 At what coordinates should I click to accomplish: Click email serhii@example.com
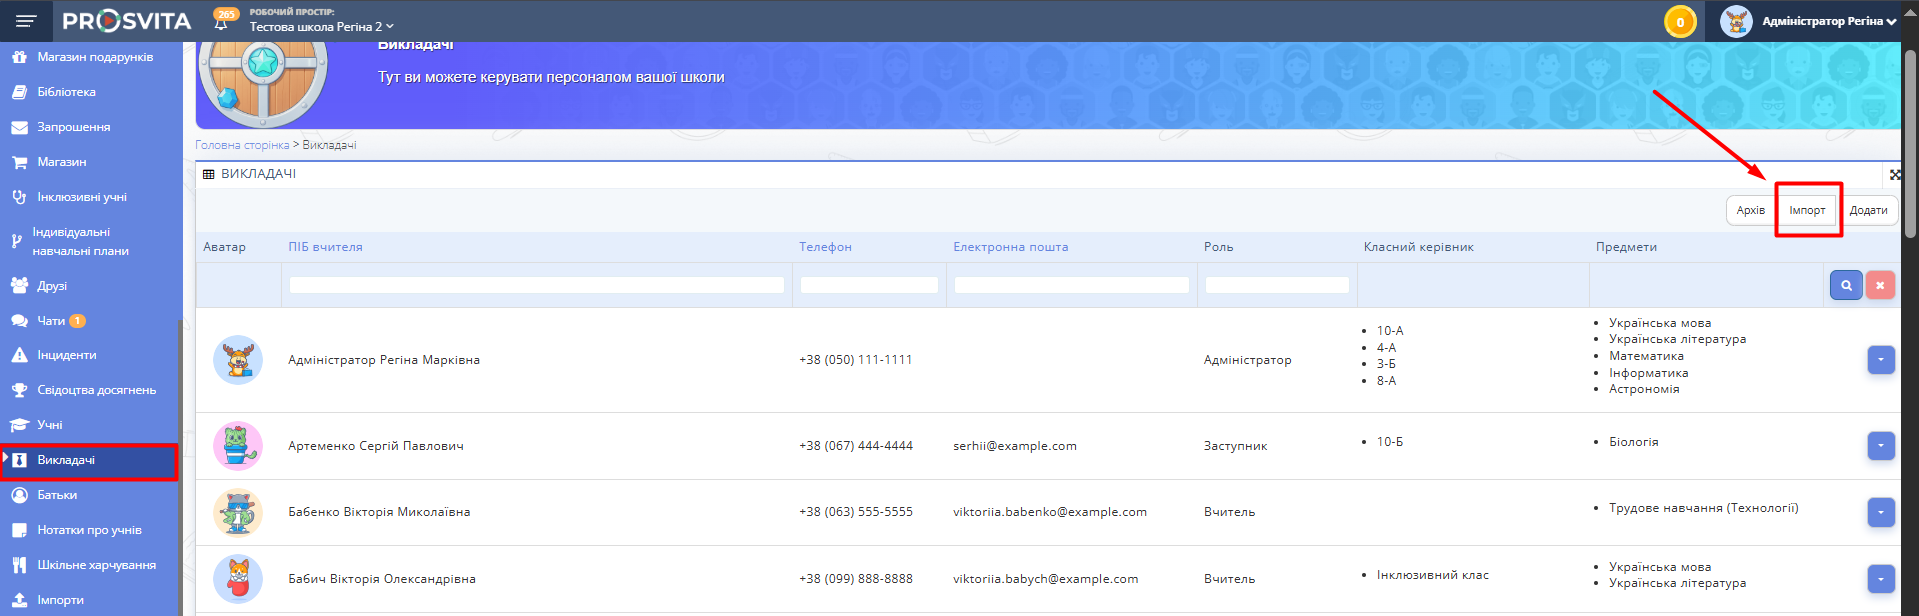click(x=1015, y=446)
